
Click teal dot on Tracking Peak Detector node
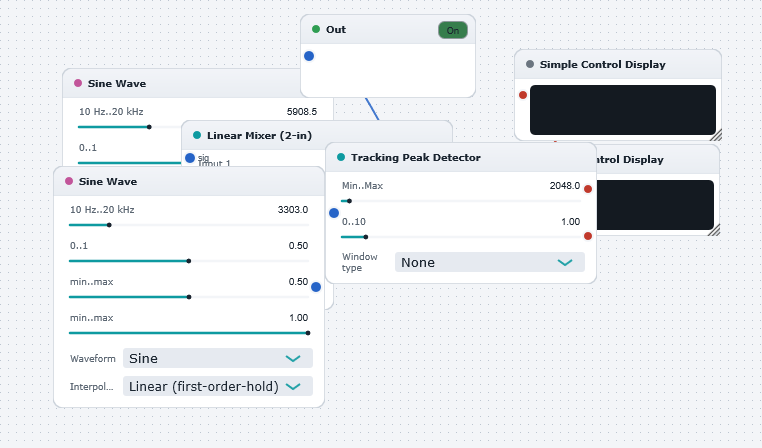point(341,157)
